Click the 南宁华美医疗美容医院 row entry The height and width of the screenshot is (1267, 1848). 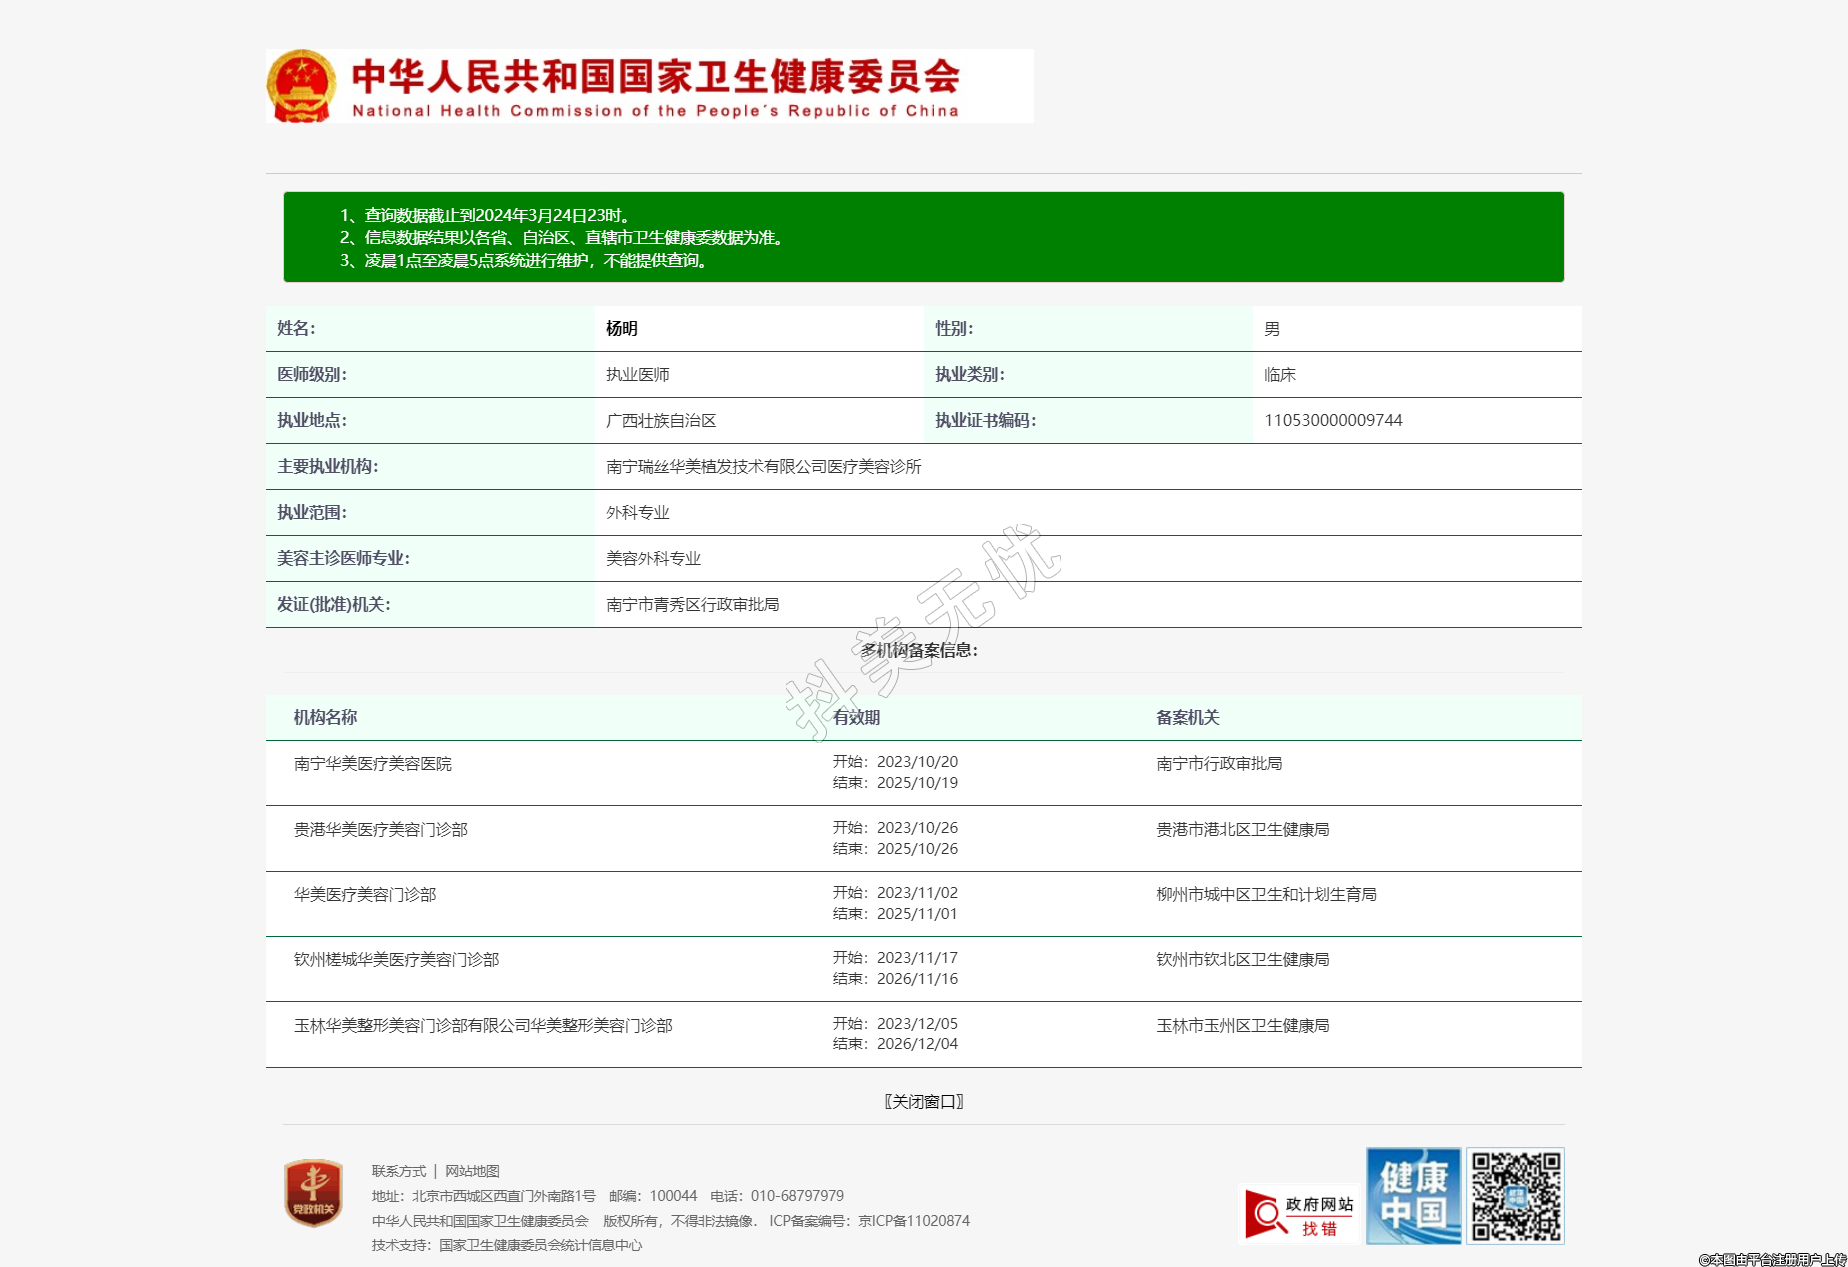pos(372,764)
